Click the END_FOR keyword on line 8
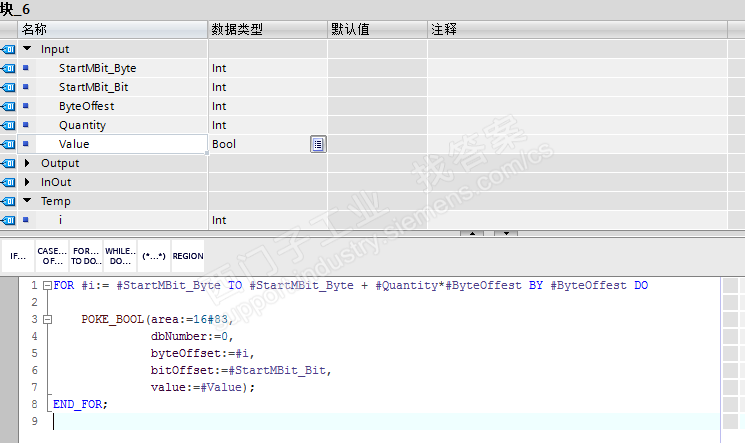Image resolution: width=745 pixels, height=443 pixels. [77, 404]
